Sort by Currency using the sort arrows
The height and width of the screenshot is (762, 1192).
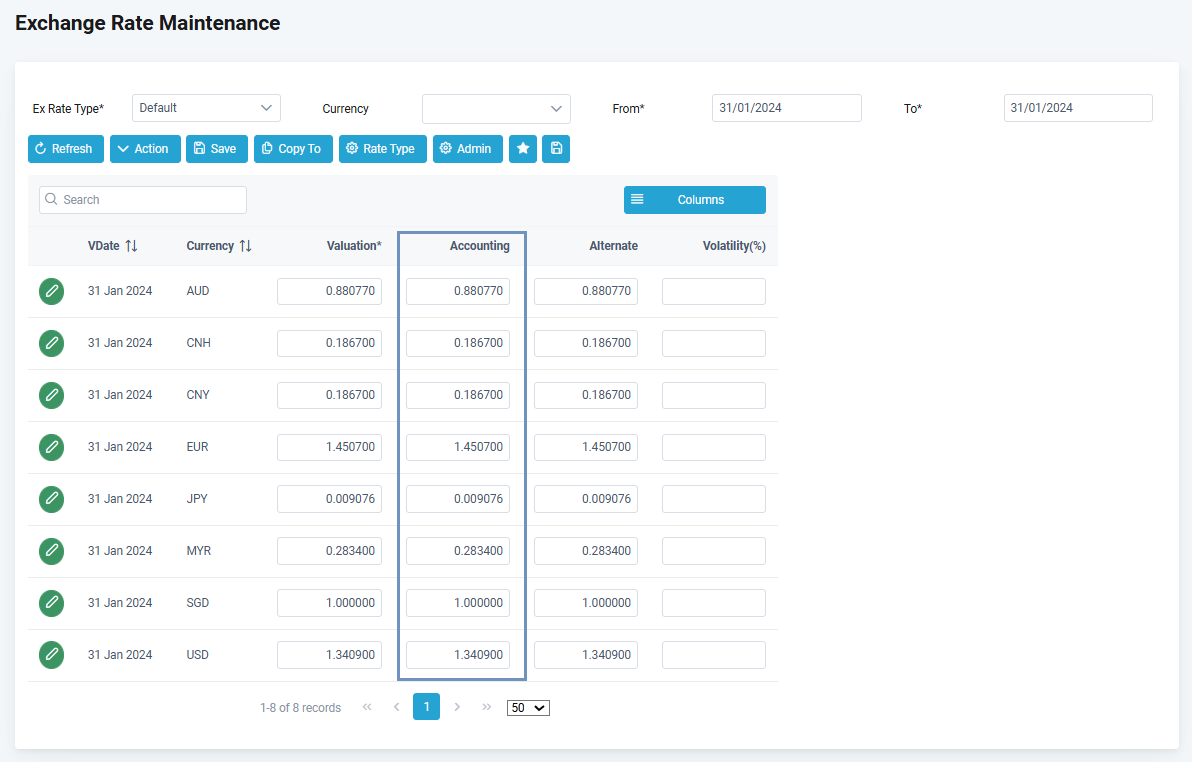(245, 246)
